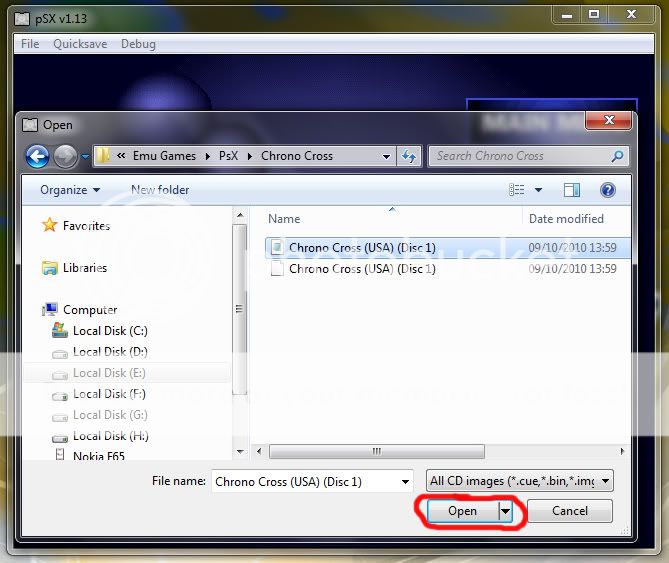Click the Libraries folder icon

click(49, 268)
